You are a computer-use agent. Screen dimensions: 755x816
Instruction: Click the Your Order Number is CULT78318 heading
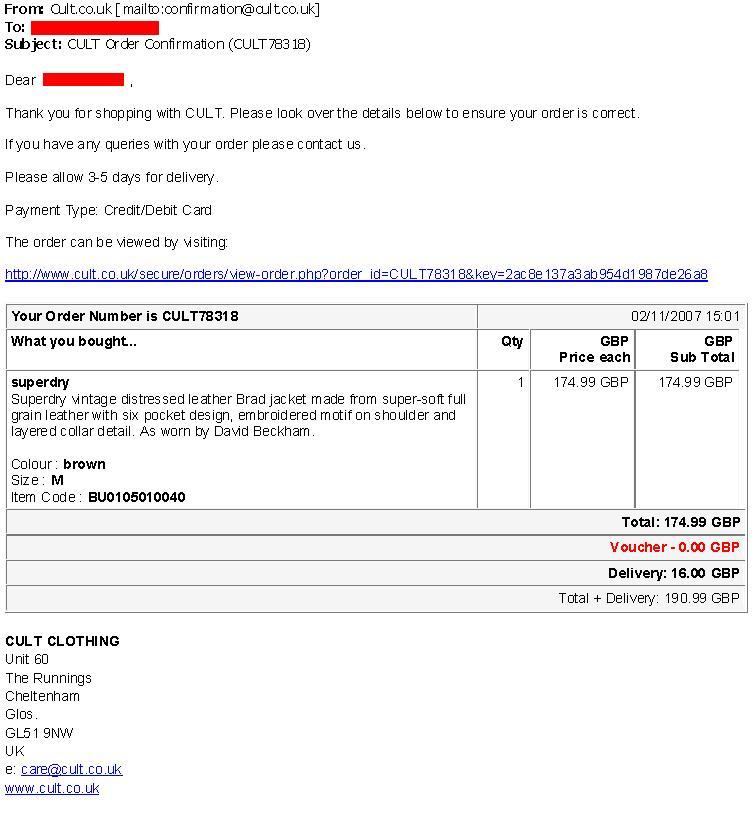[x=125, y=316]
